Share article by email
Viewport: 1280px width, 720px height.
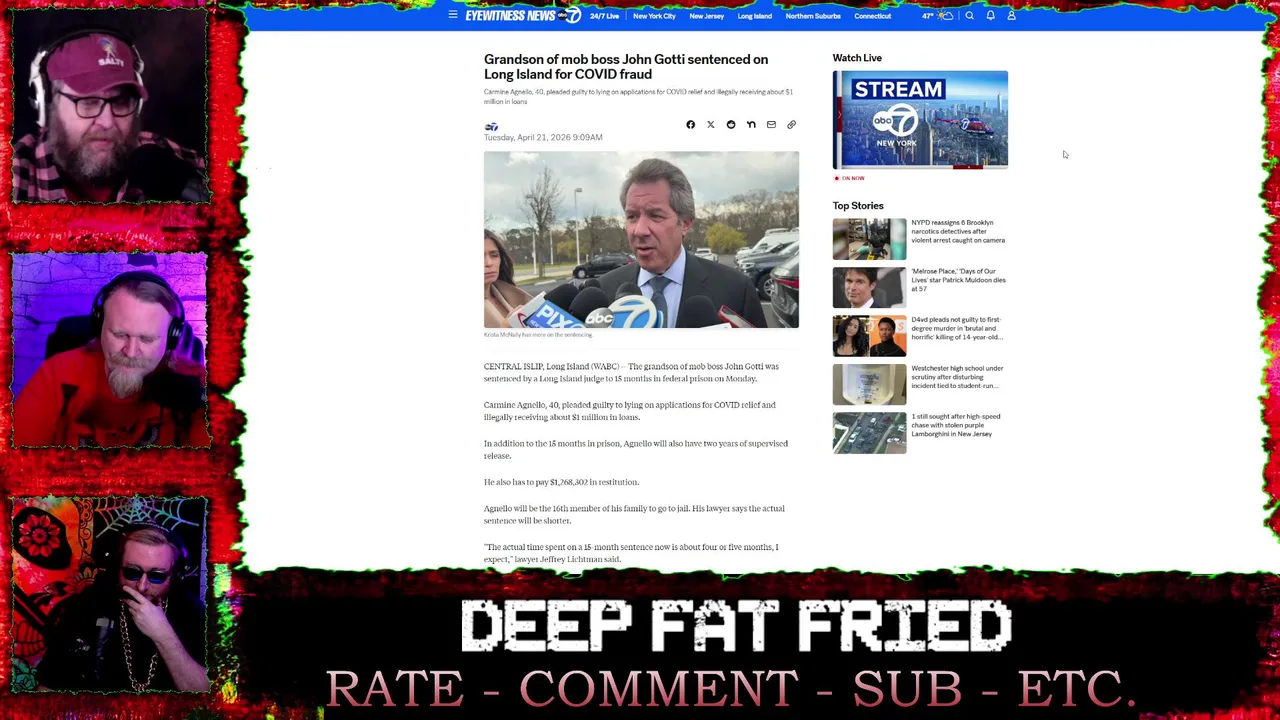(x=771, y=125)
